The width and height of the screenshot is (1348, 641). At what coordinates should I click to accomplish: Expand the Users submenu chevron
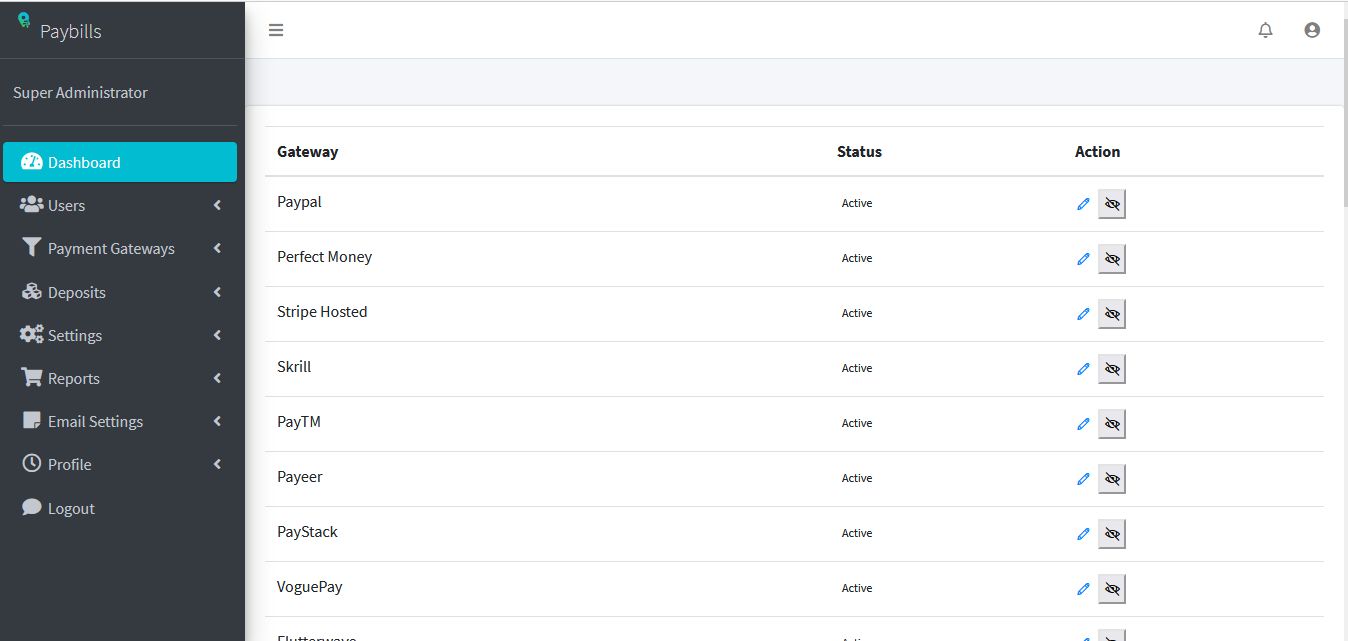point(217,205)
